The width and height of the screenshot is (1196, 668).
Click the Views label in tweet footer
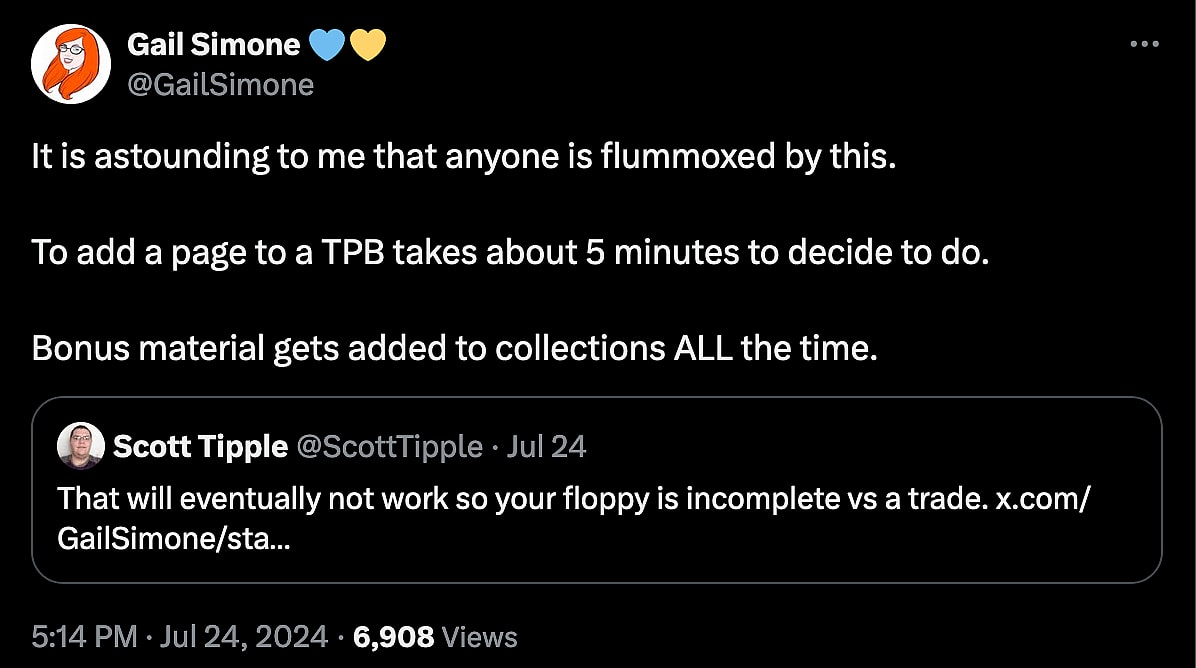(479, 636)
